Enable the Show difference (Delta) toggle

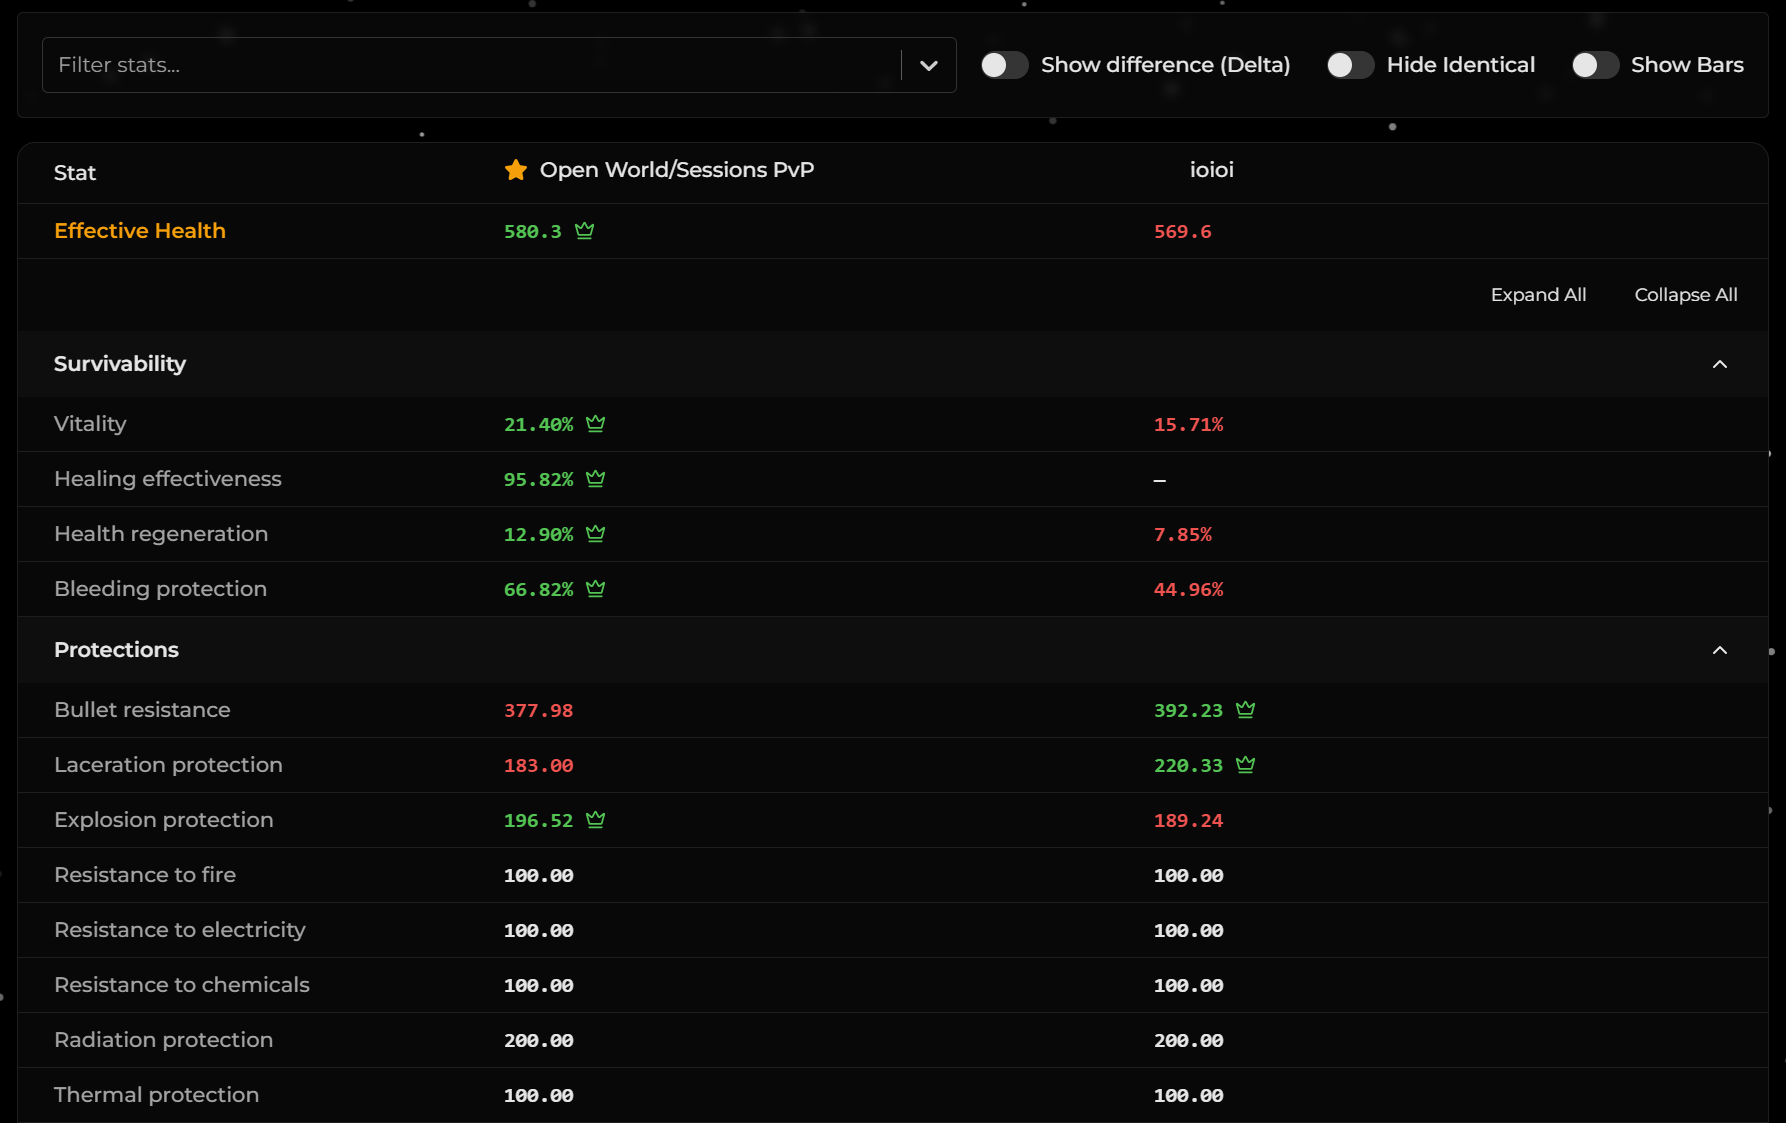[x=1004, y=65]
